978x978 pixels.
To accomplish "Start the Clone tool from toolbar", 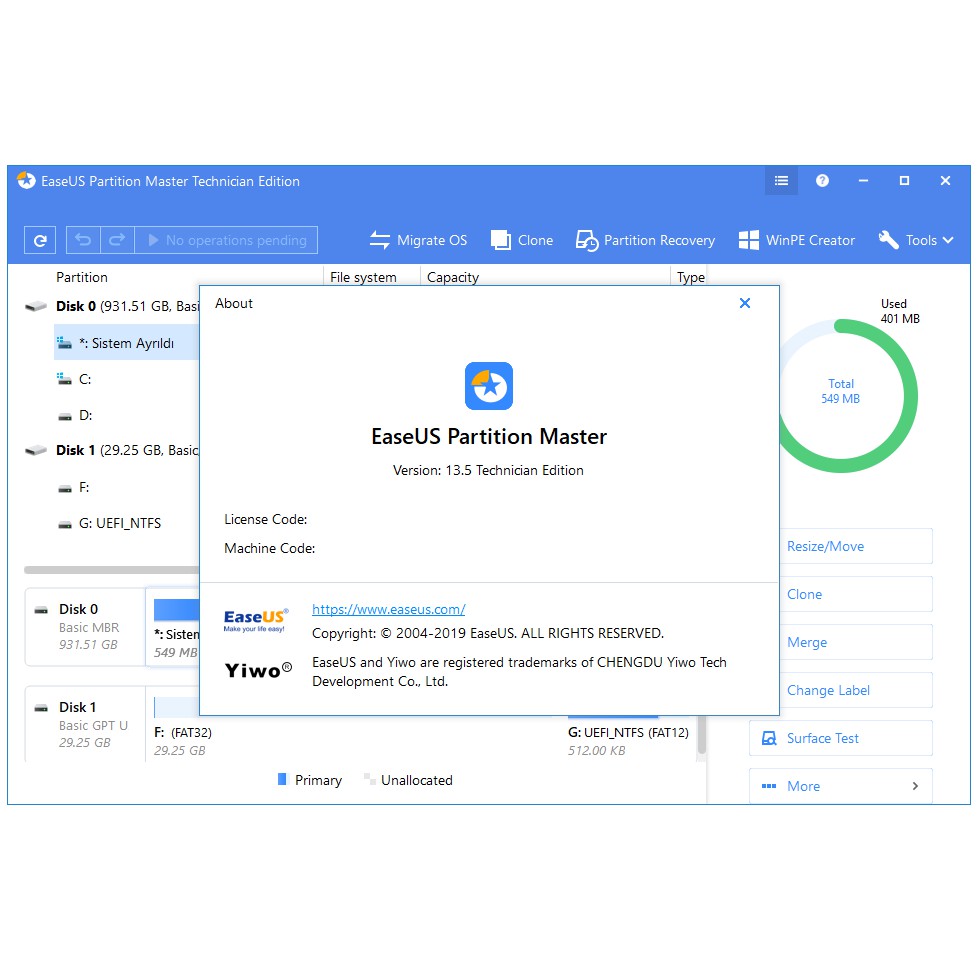I will [522, 240].
